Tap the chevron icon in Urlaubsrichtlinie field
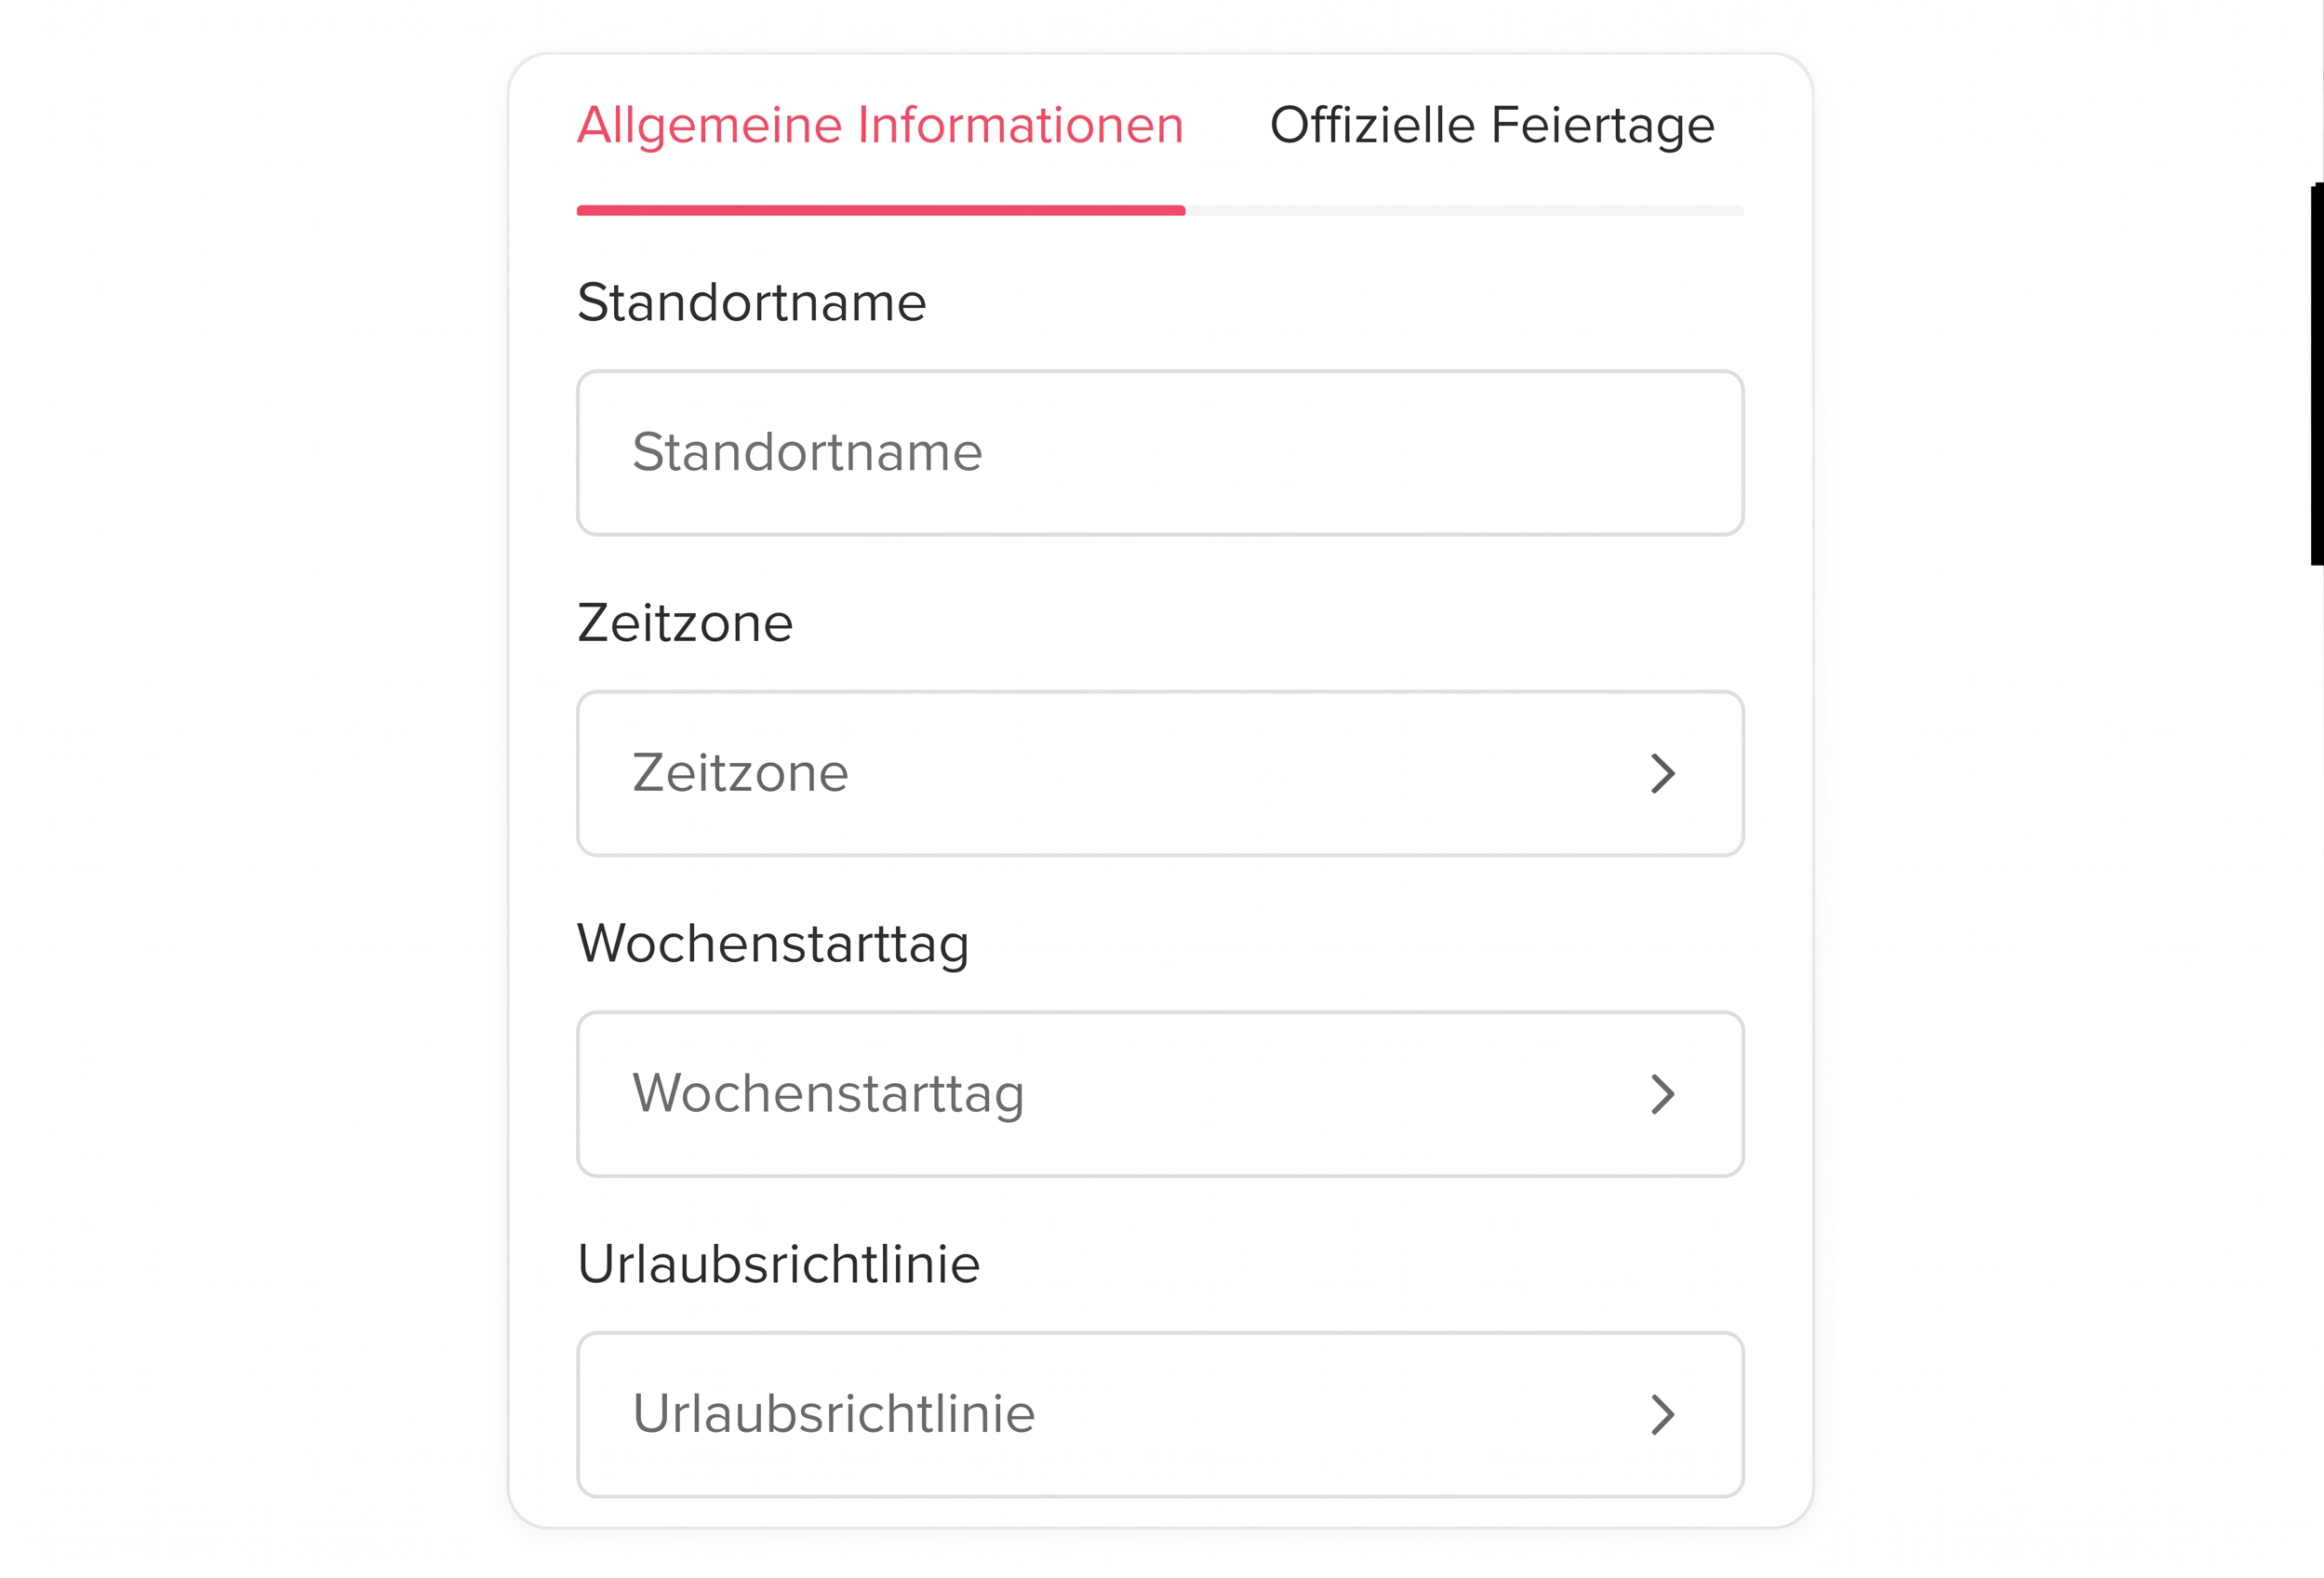 point(1662,1415)
